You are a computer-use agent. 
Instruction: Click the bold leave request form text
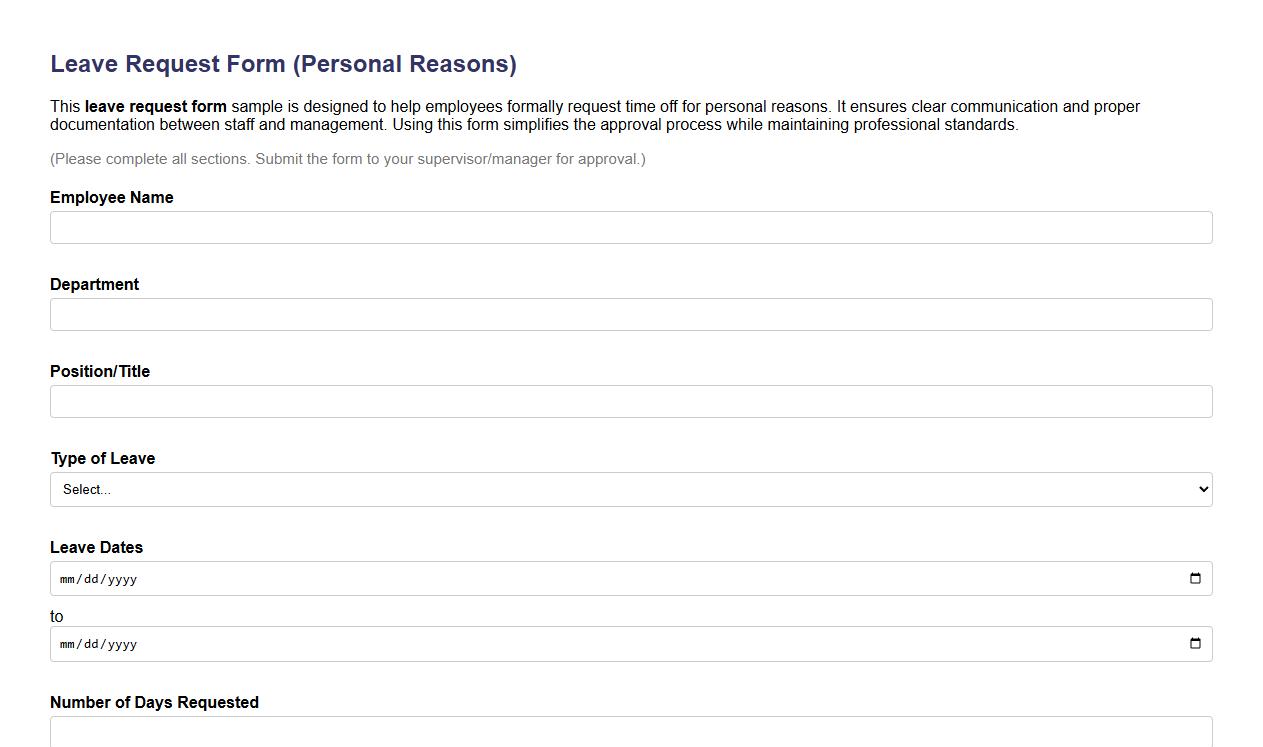(154, 106)
